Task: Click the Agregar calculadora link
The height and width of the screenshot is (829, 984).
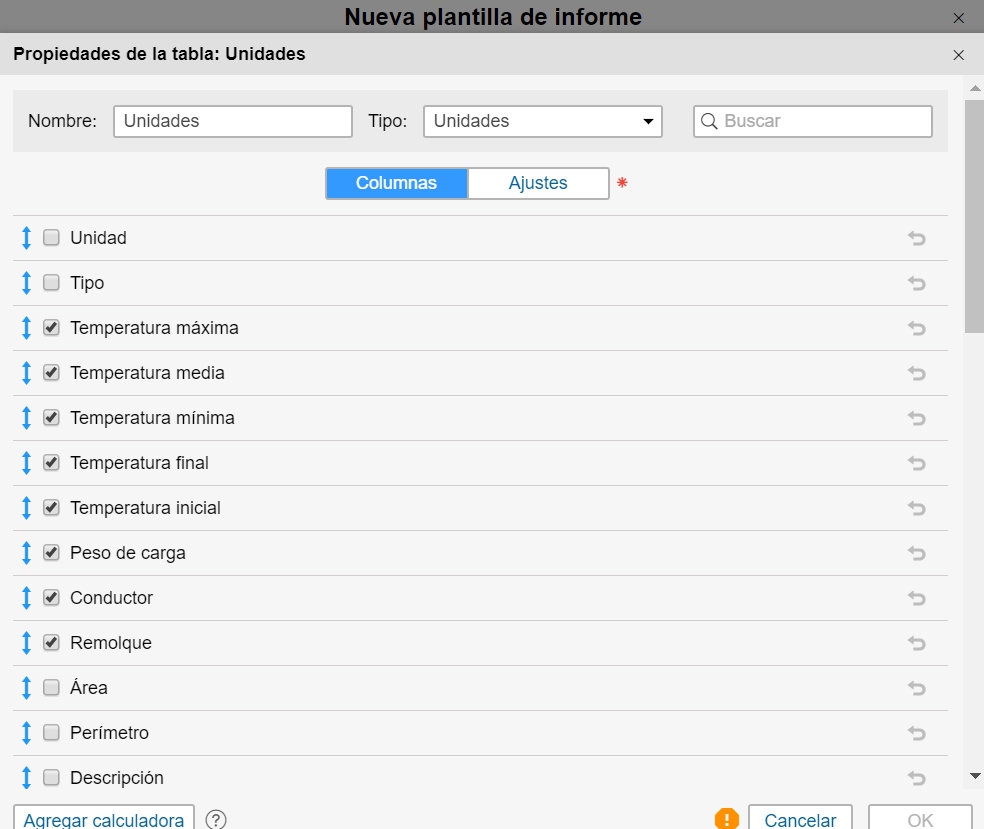Action: (x=103, y=819)
